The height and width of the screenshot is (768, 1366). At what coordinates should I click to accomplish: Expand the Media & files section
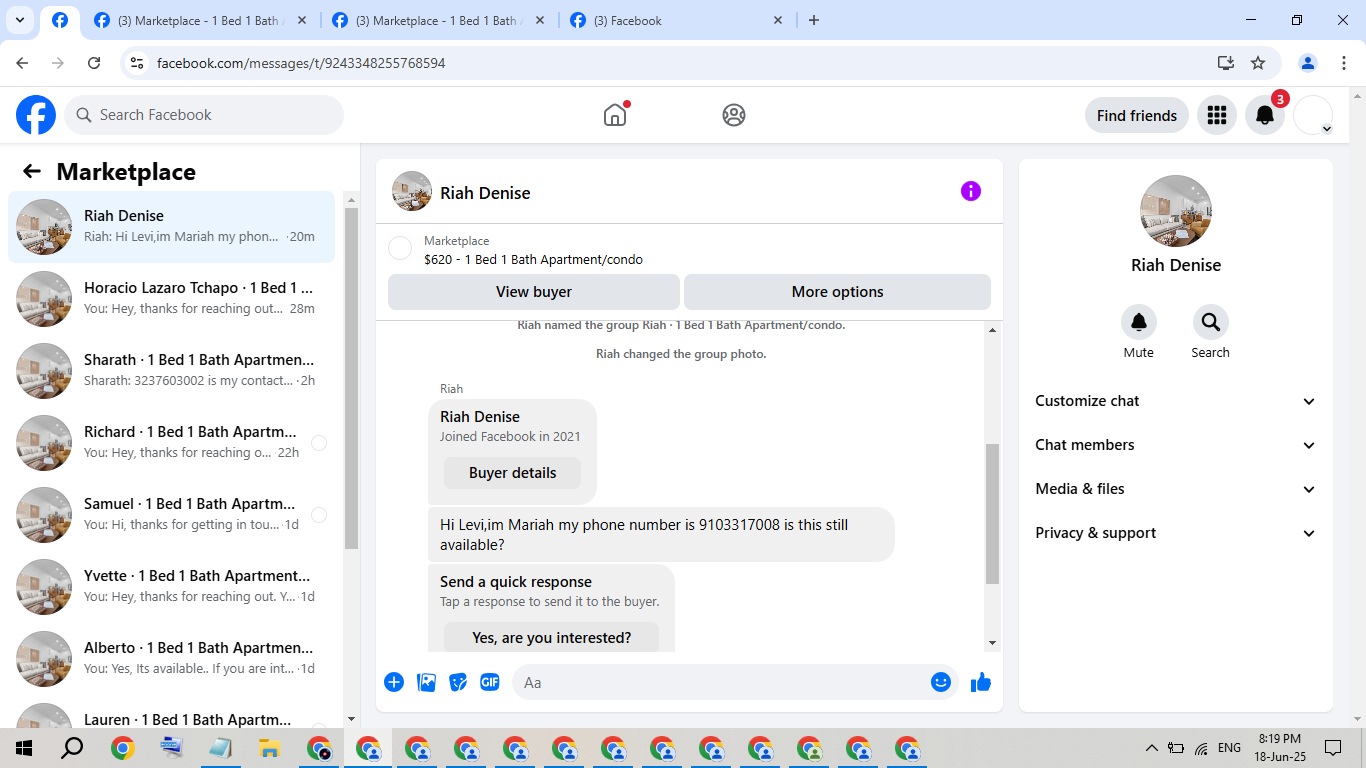click(1176, 489)
